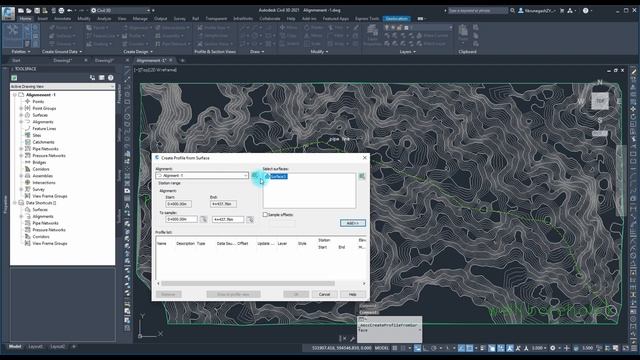The height and width of the screenshot is (360, 640).
Task: Click the Help button in dialog
Action: pyautogui.click(x=352, y=294)
